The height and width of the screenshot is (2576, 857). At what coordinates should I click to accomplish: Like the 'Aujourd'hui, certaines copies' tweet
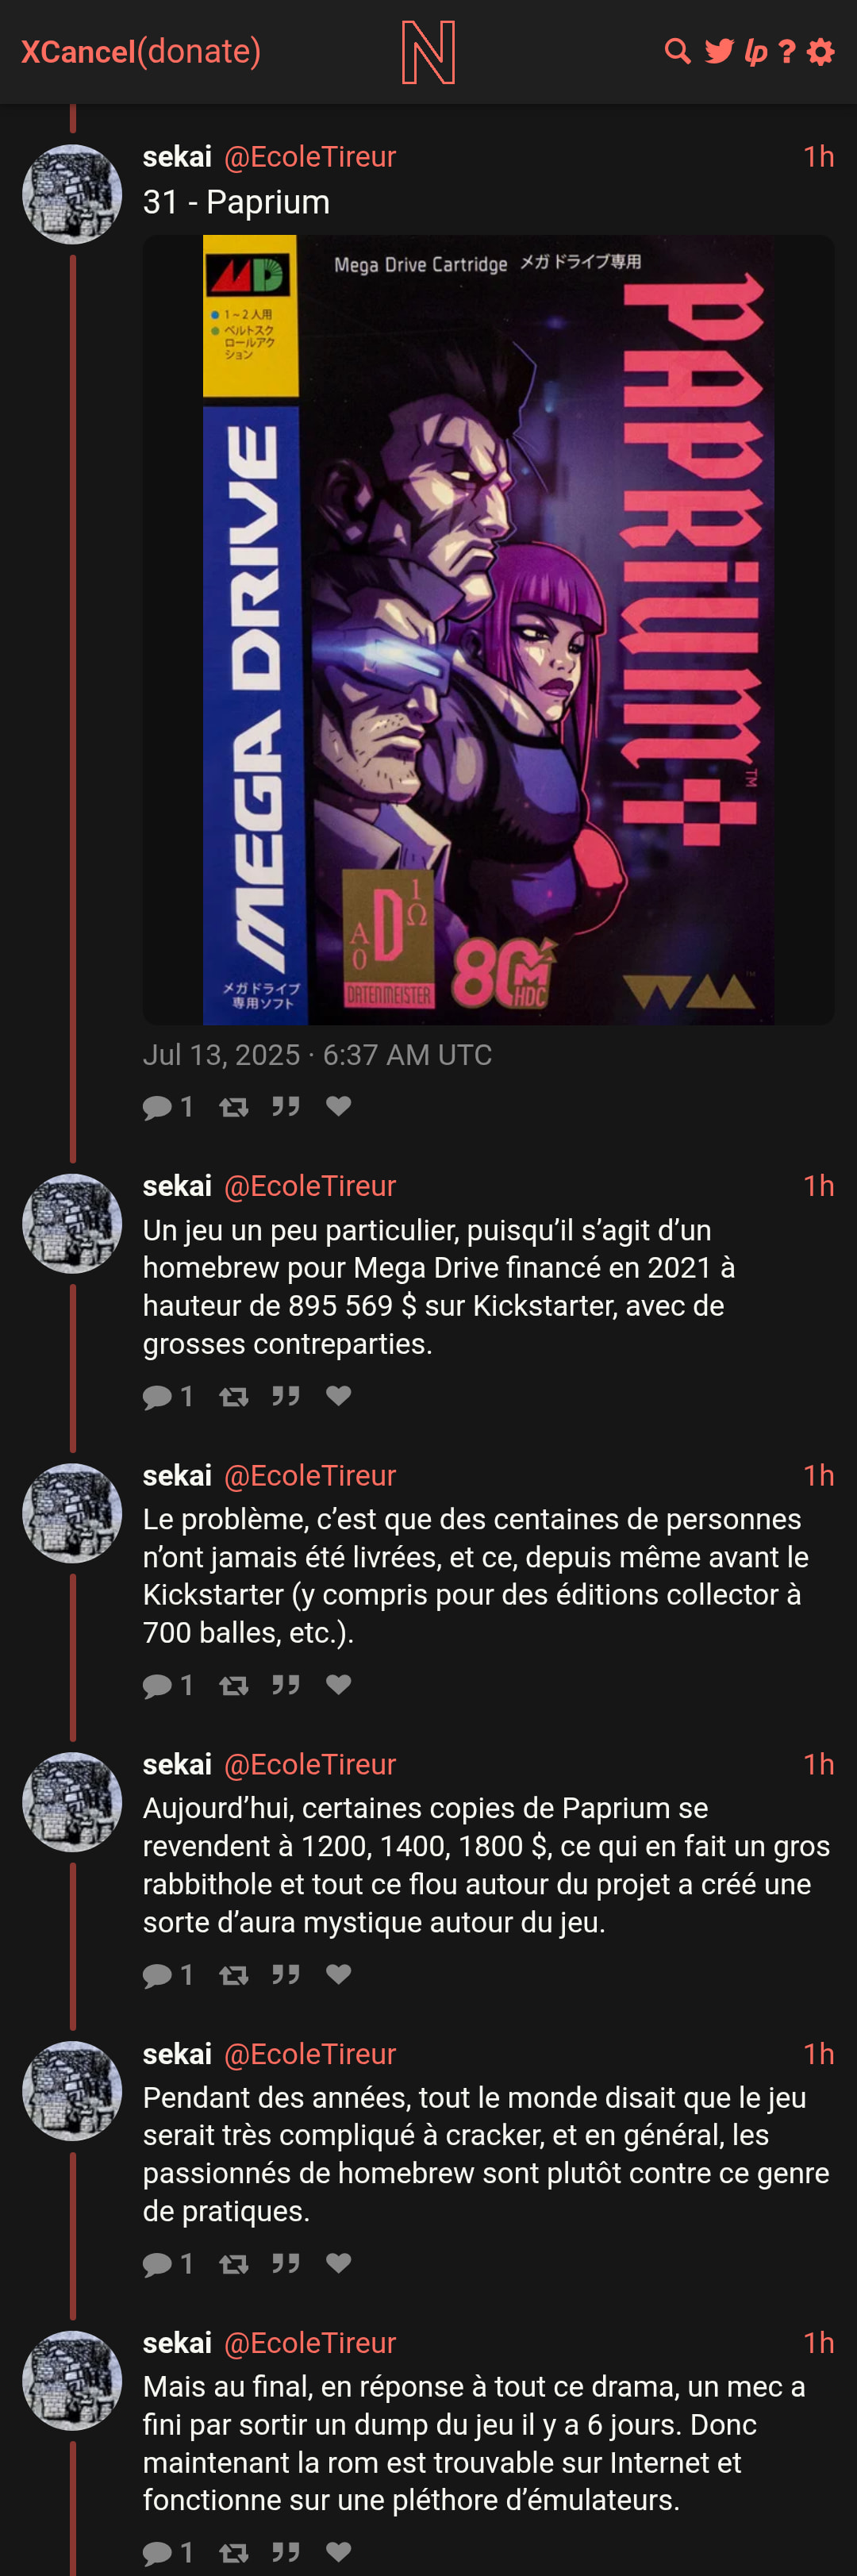coord(338,1973)
